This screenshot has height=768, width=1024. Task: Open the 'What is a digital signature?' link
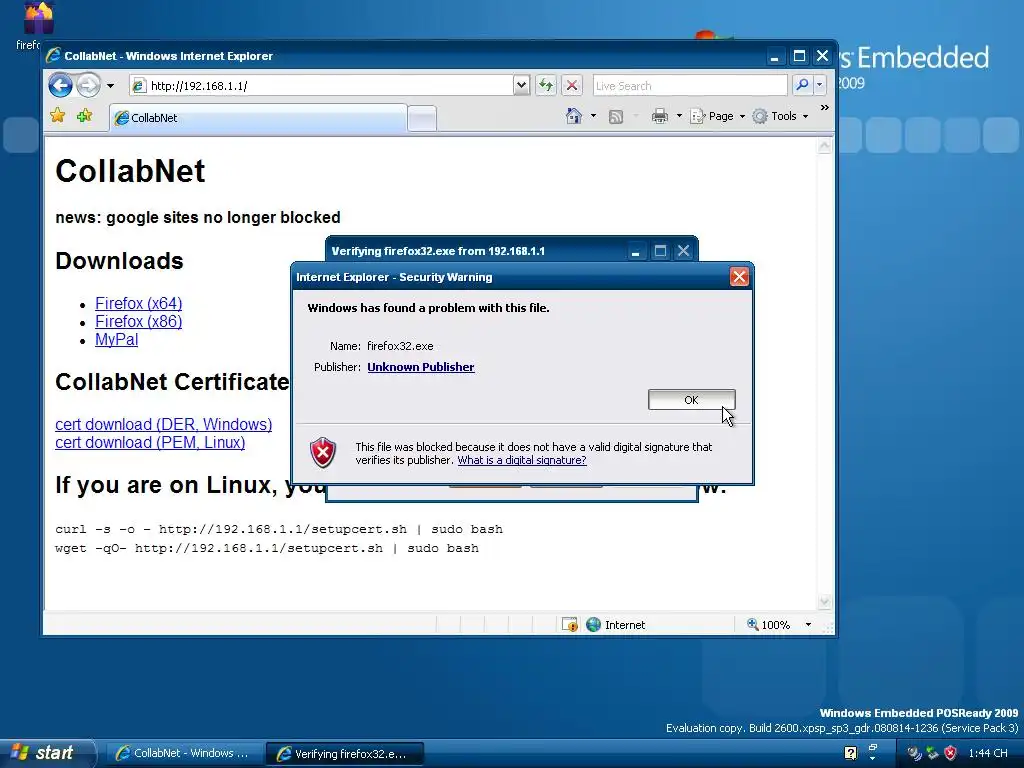(x=522, y=460)
